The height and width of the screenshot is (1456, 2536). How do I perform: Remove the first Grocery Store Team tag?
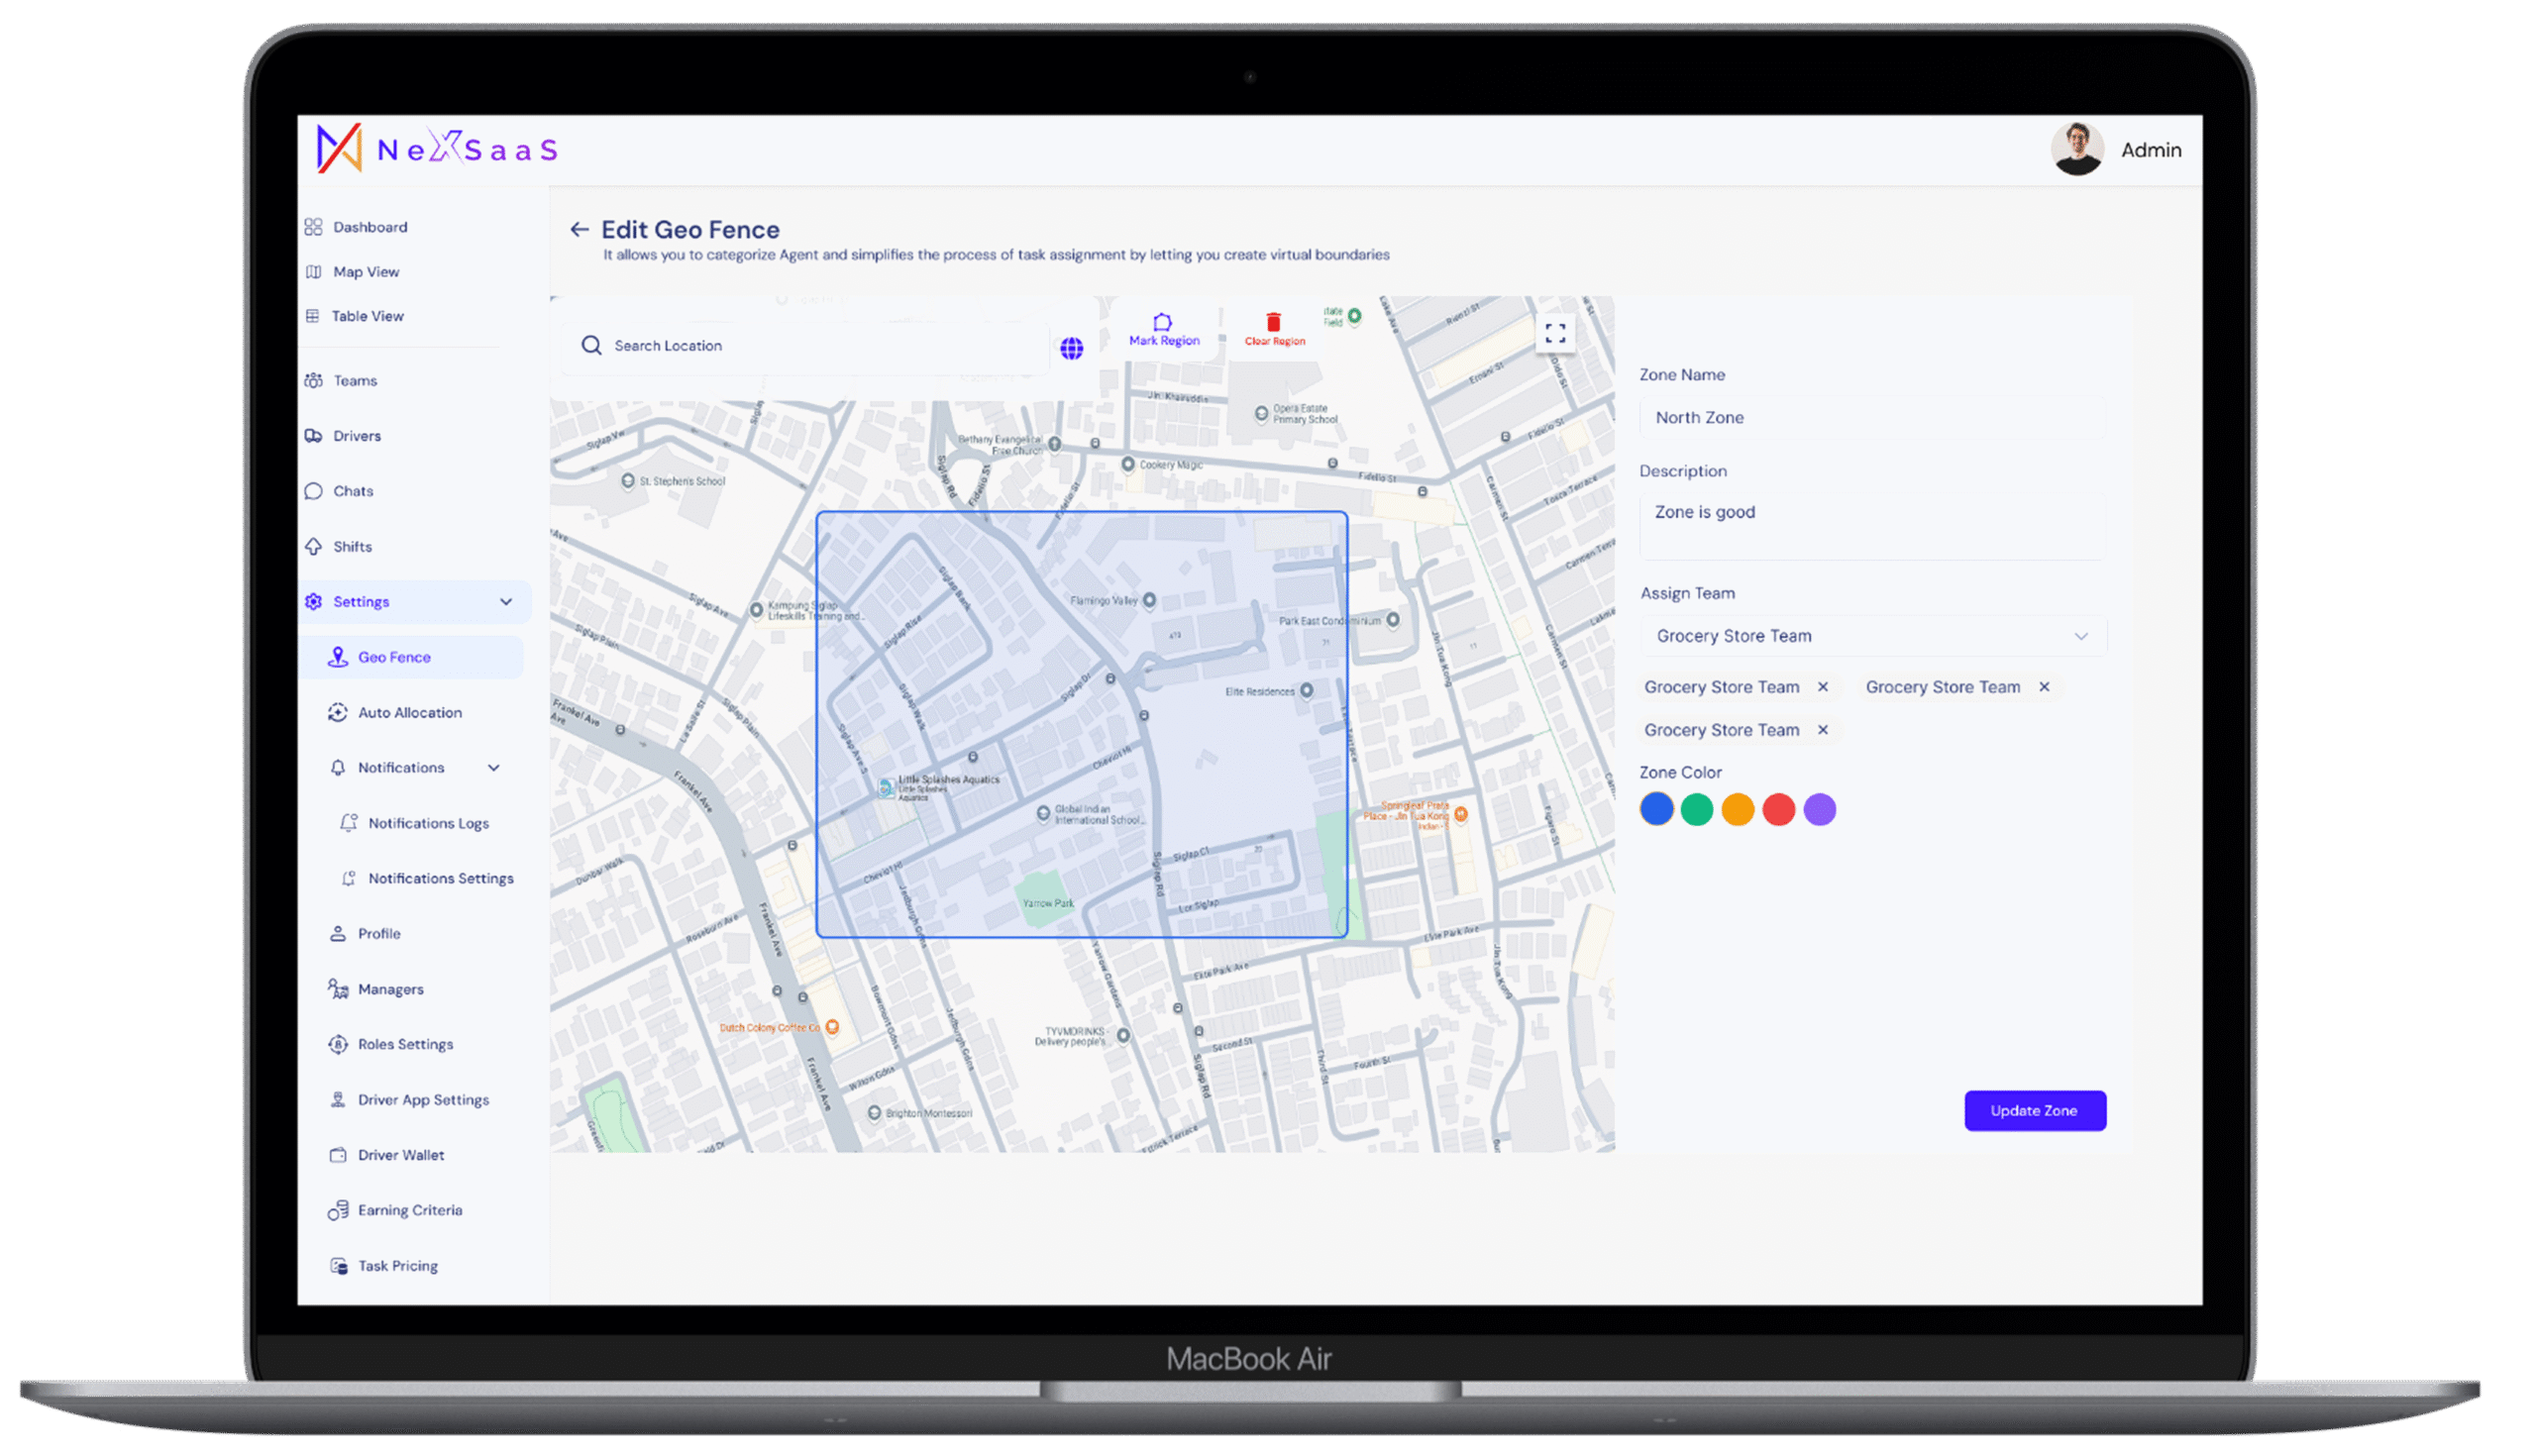[x=1822, y=687]
